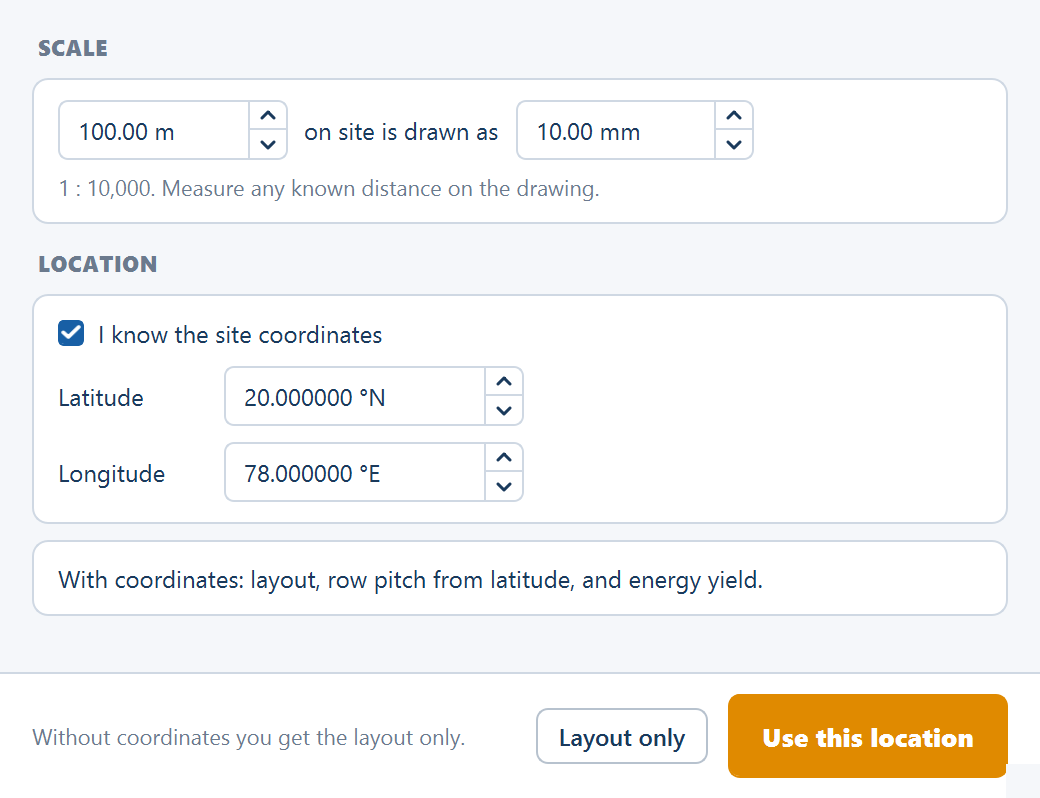Click the LOCATION section heading
The image size is (1040, 798).
coord(98,264)
